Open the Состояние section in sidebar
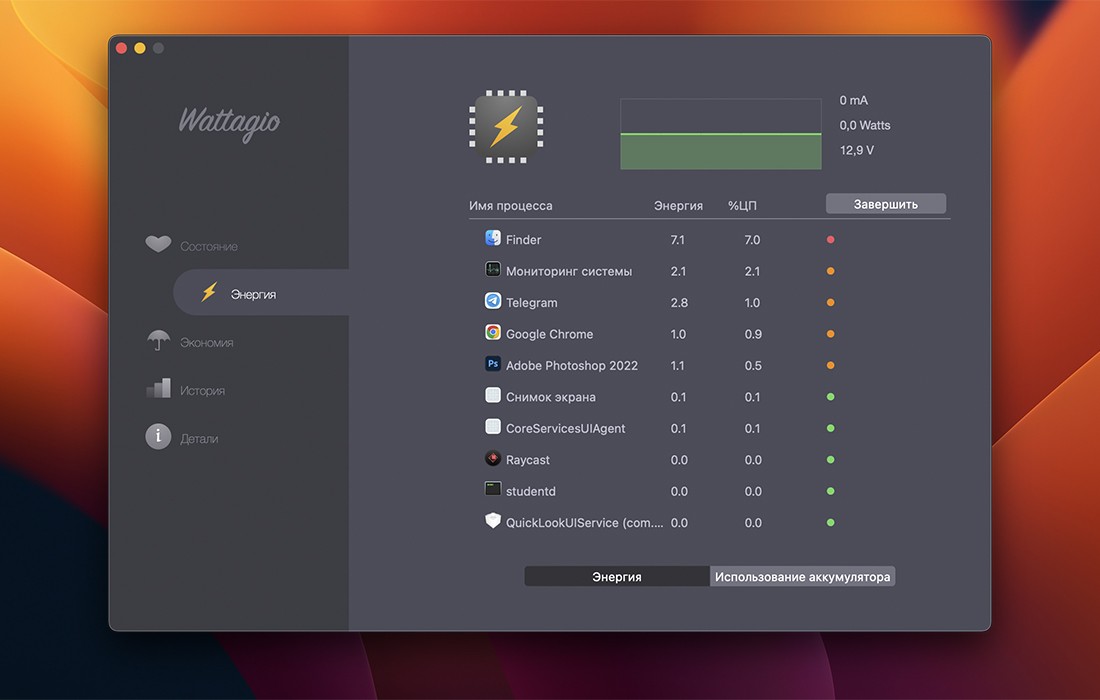1100x700 pixels. tap(208, 246)
